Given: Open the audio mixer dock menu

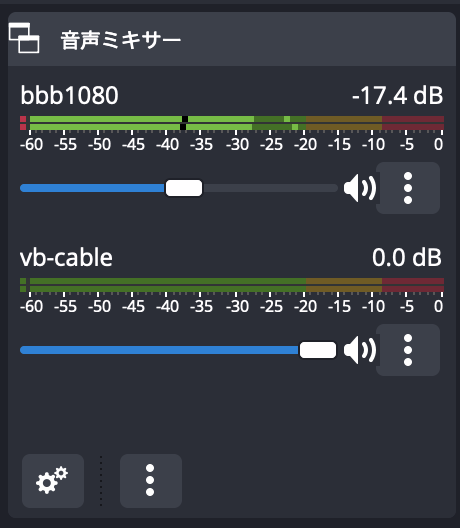Looking at the screenshot, I should point(151,481).
